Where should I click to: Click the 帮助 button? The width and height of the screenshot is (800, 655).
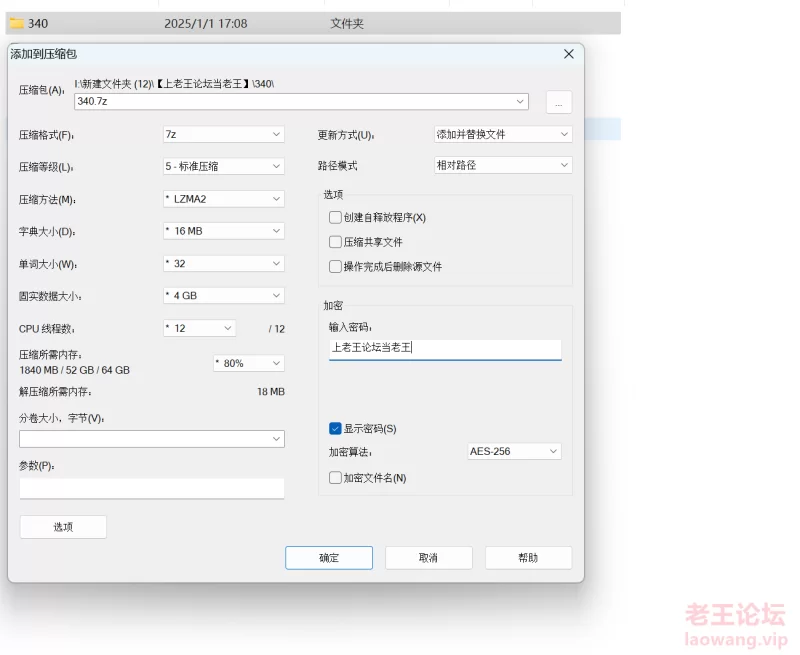[x=529, y=558]
